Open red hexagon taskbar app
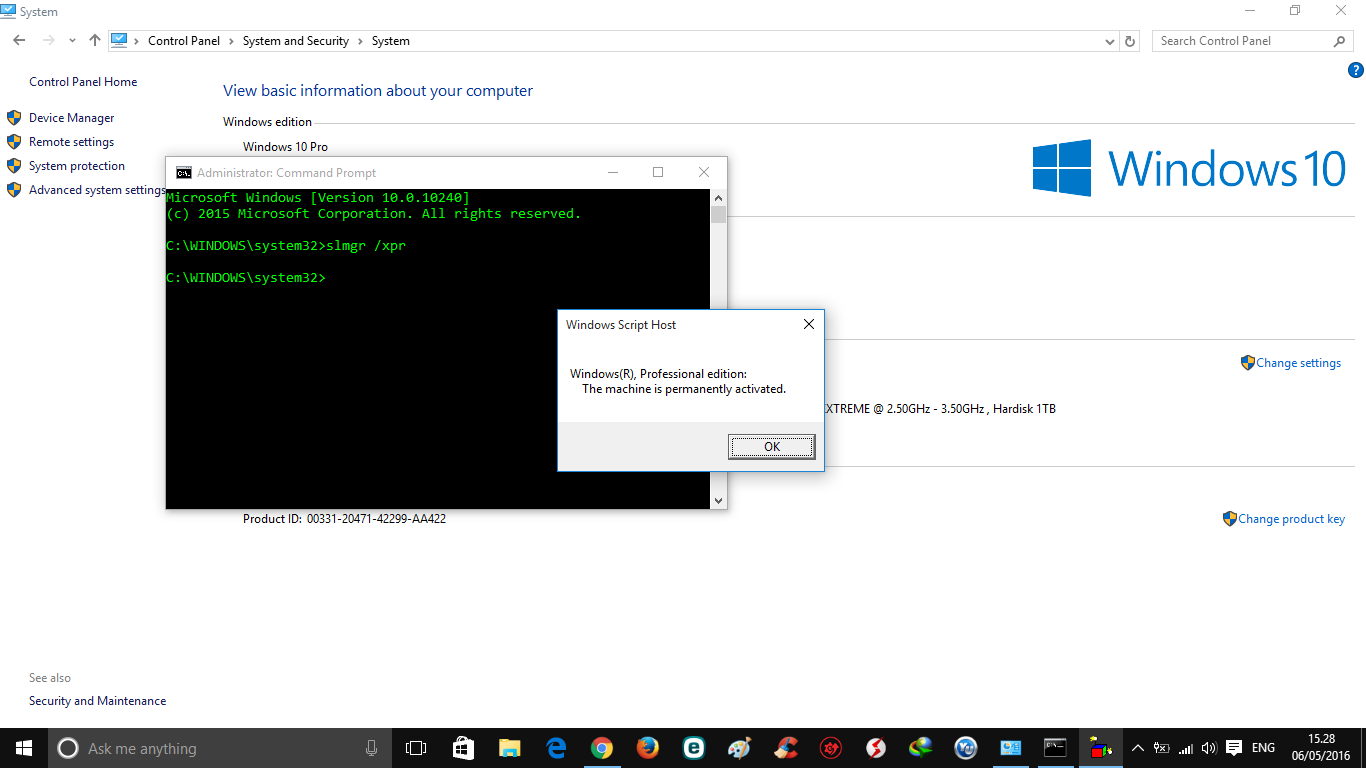 pos(830,748)
